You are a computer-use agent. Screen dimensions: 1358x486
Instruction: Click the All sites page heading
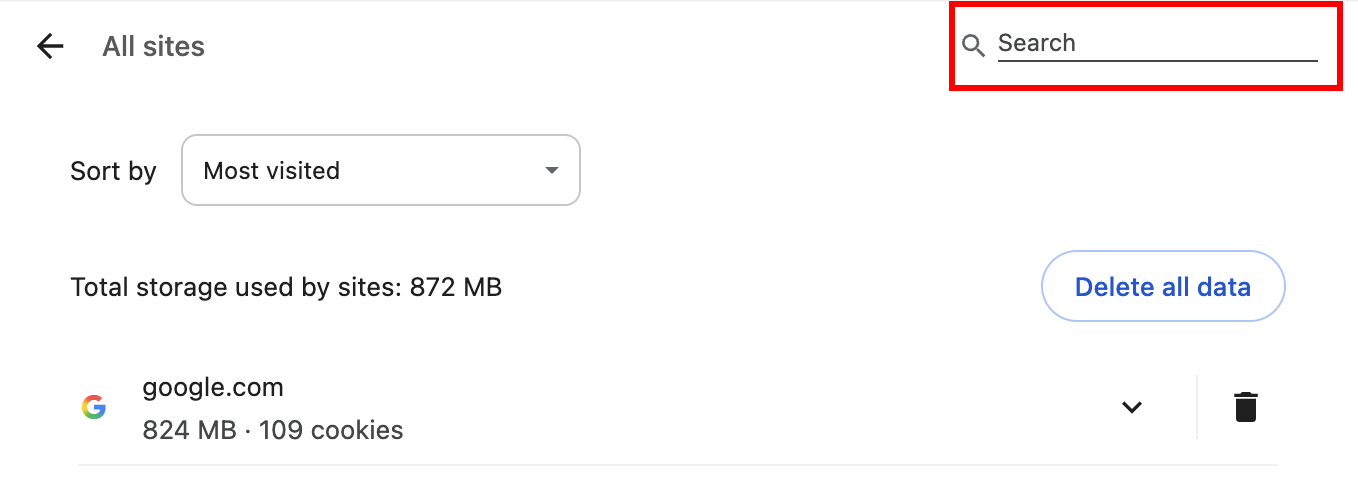[x=153, y=47]
